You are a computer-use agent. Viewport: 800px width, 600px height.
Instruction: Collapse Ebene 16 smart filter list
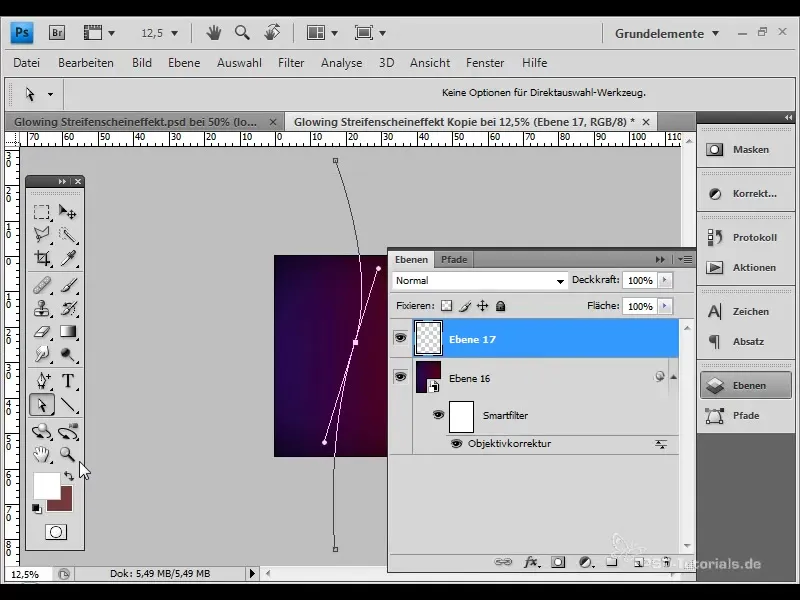click(673, 377)
